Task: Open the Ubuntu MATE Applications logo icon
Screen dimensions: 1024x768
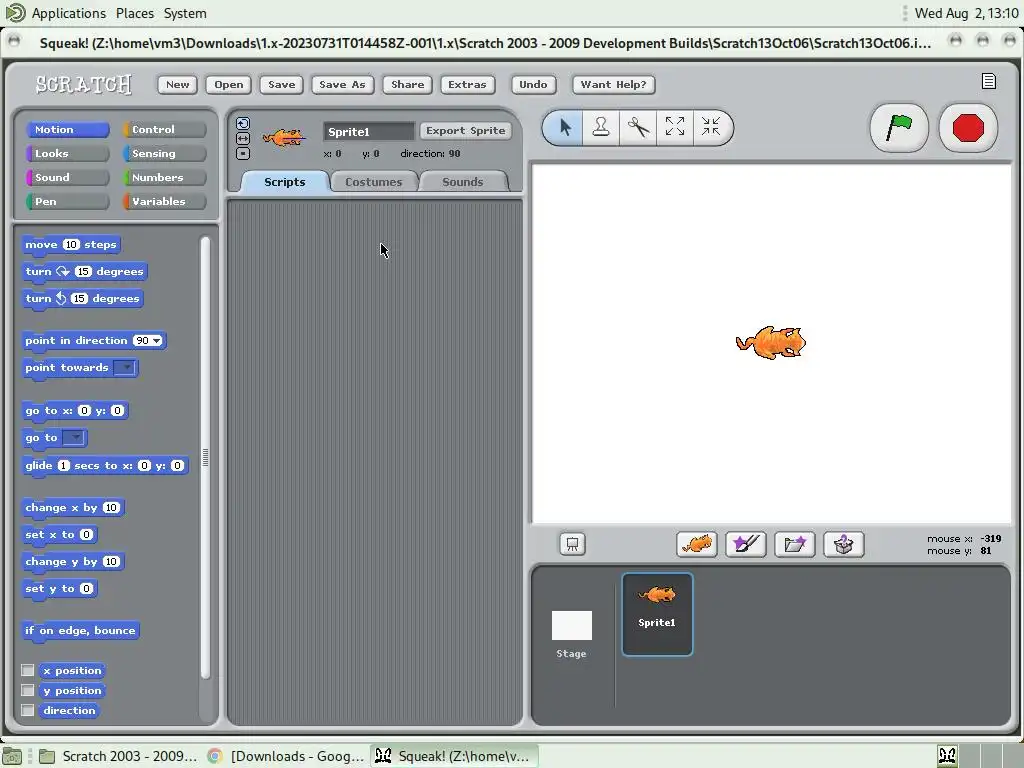Action: (15, 12)
